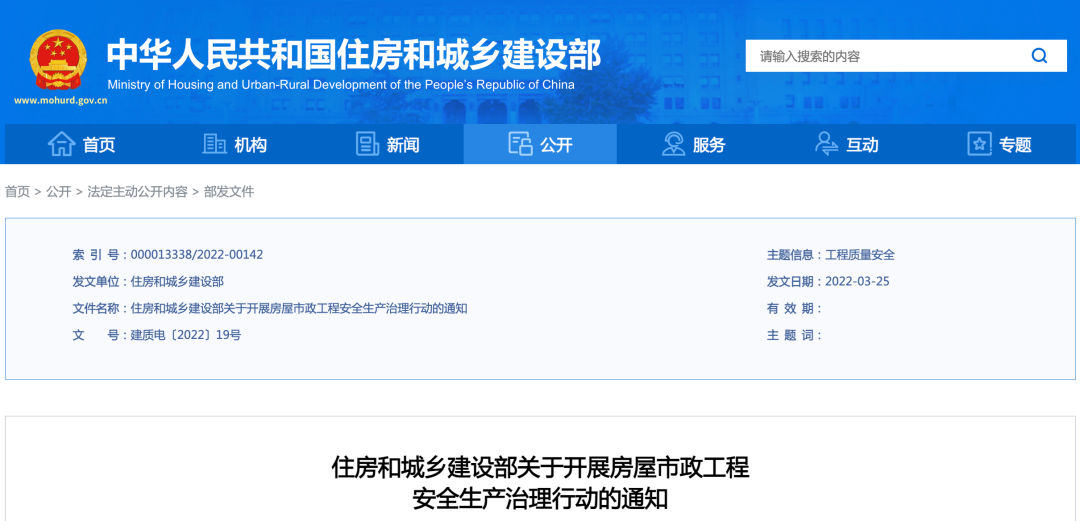Open the 互动 navigation tab

click(846, 144)
